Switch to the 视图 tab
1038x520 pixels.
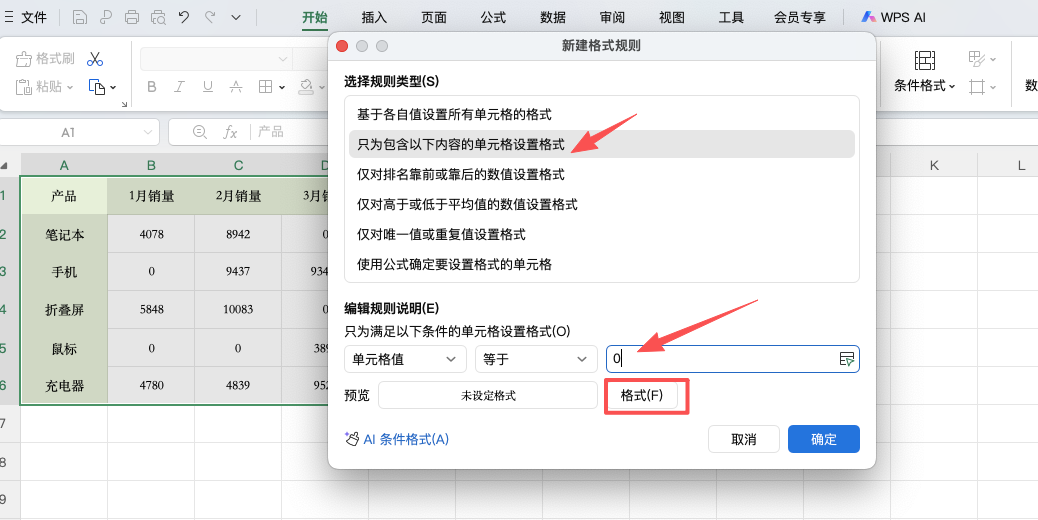coord(672,17)
